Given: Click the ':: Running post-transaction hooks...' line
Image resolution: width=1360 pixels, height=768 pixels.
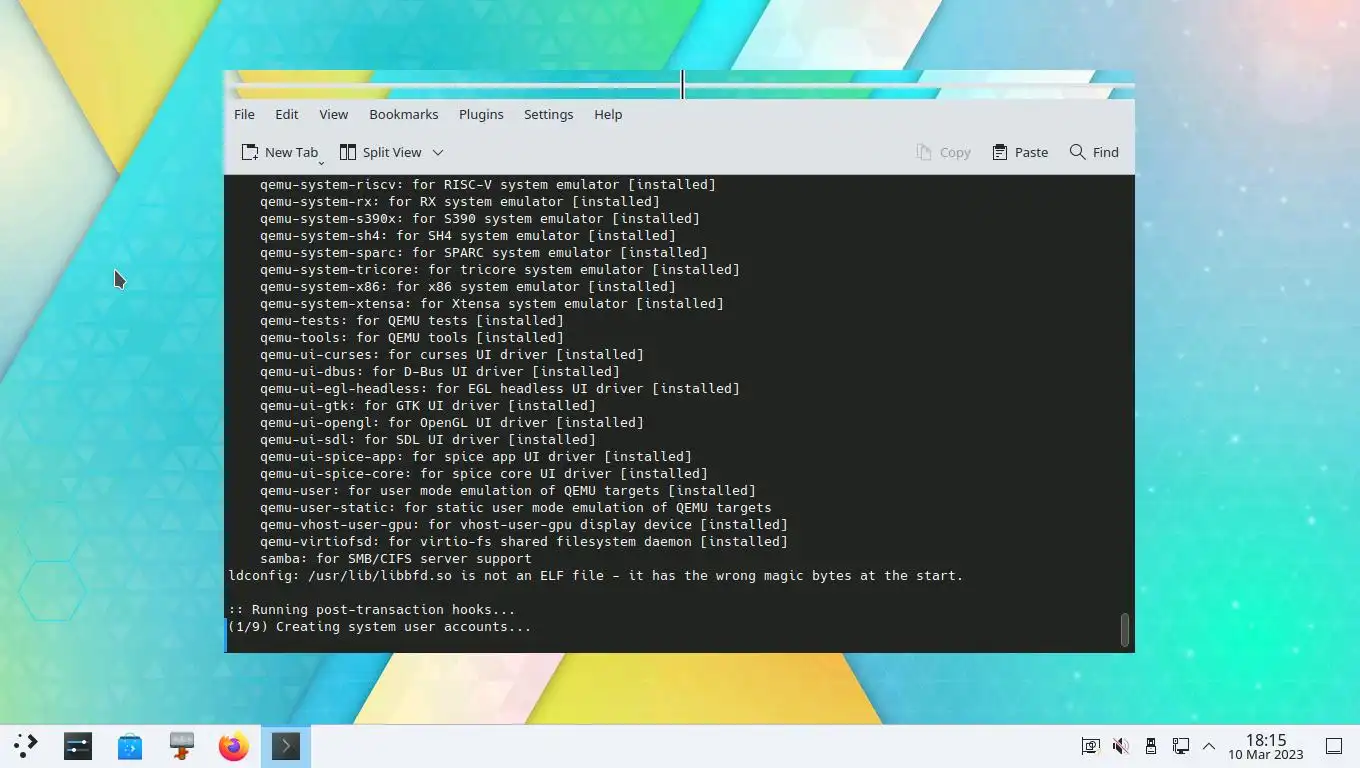Looking at the screenshot, I should (372, 610).
